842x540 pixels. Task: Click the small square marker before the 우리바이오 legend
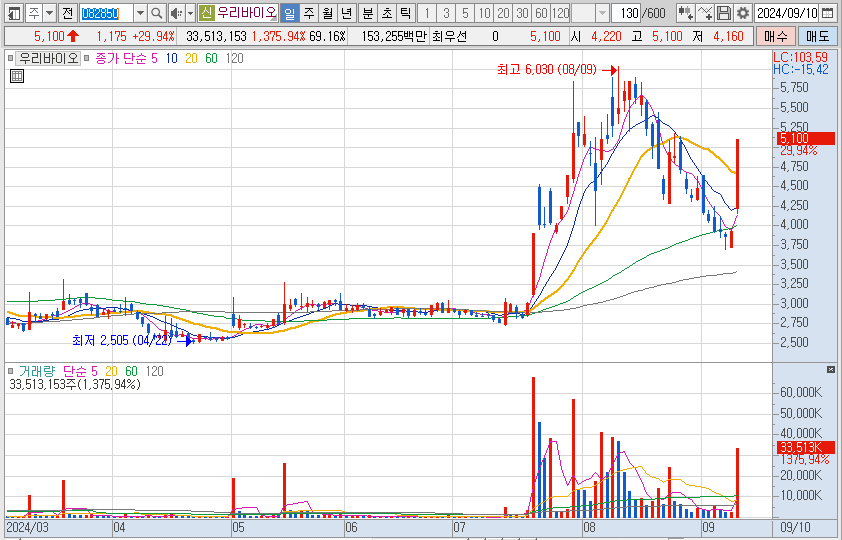[10, 58]
